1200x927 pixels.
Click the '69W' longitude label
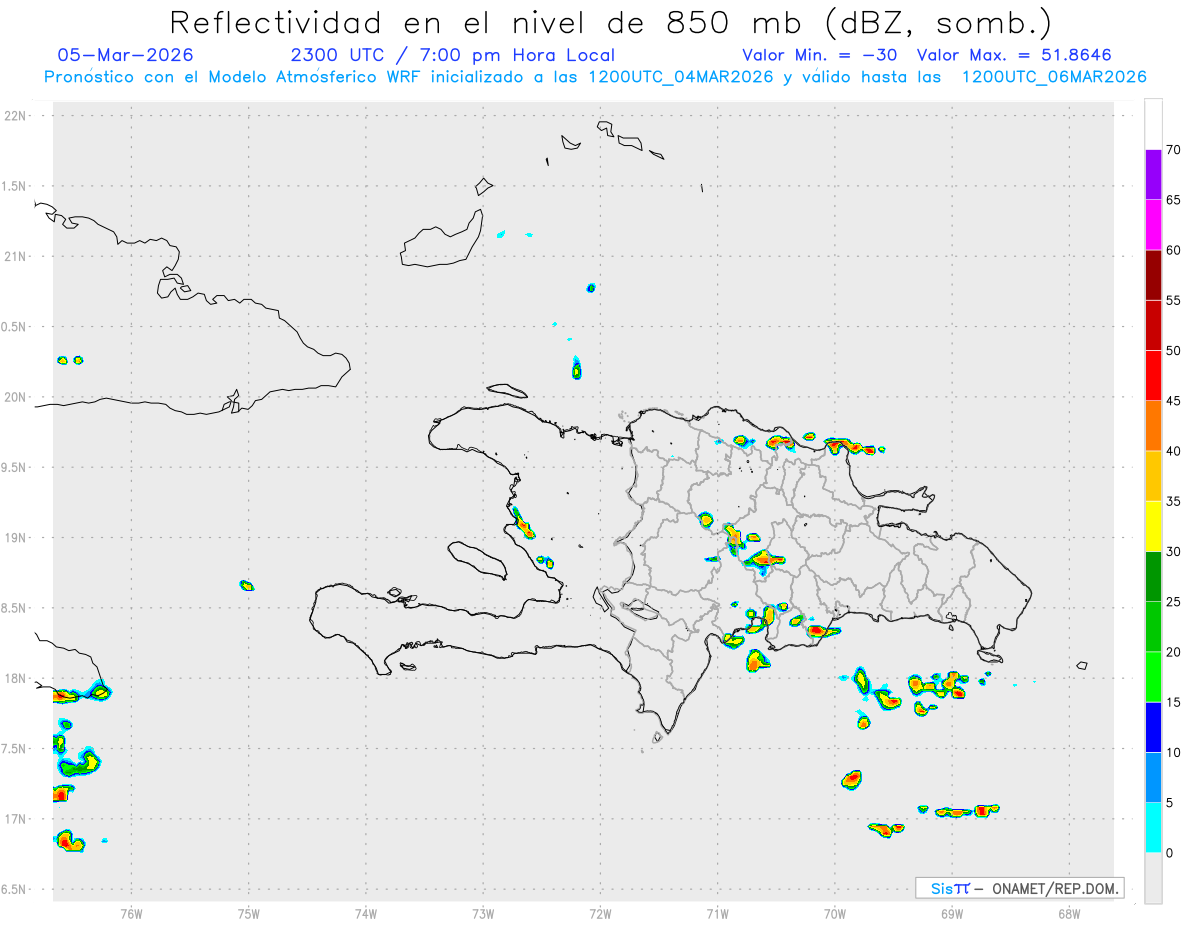coord(952,914)
